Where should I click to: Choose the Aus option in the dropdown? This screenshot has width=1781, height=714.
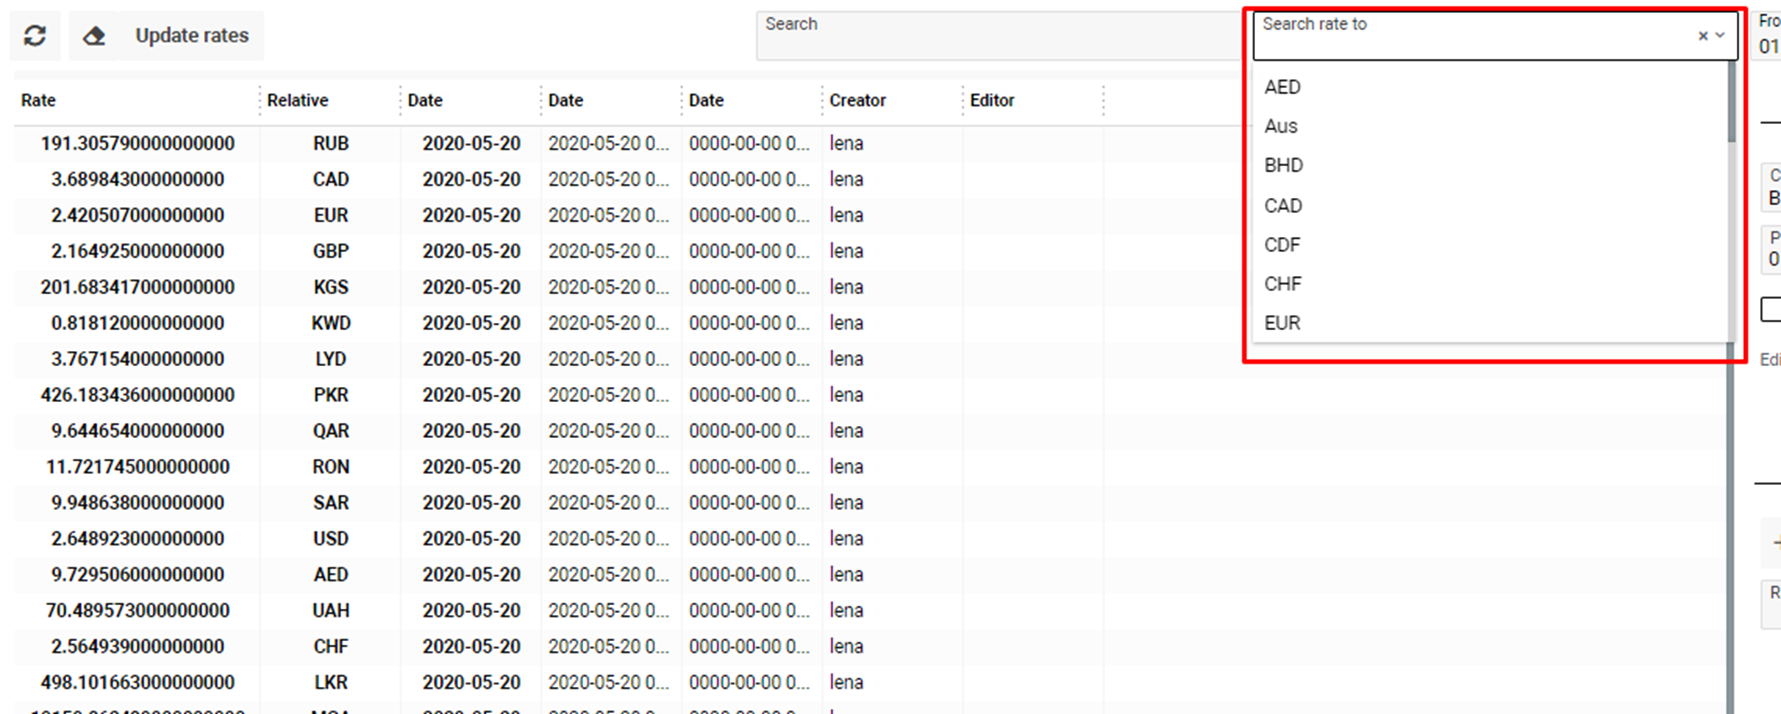(x=1280, y=126)
